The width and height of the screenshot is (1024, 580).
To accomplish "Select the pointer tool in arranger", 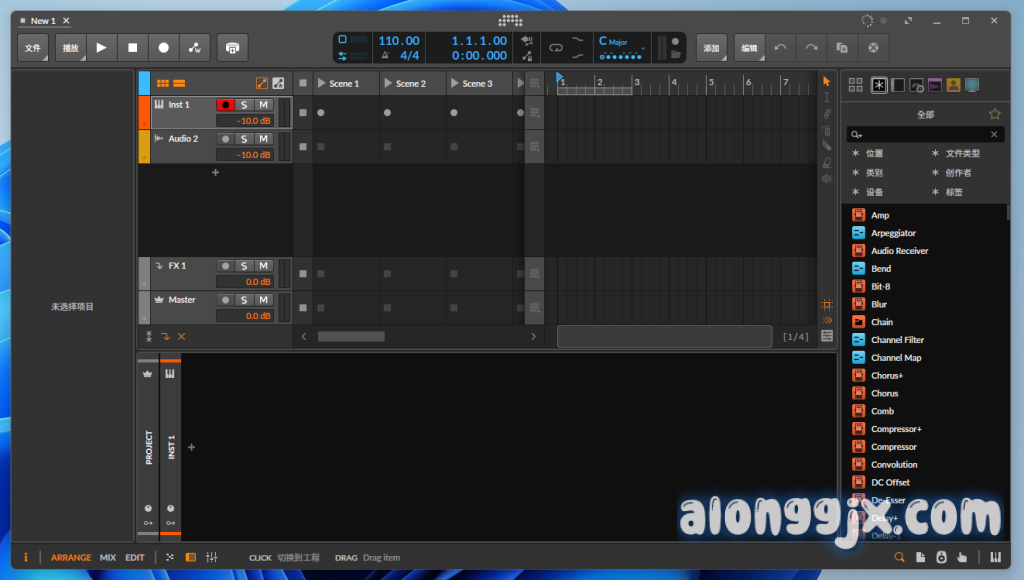I will click(x=826, y=80).
